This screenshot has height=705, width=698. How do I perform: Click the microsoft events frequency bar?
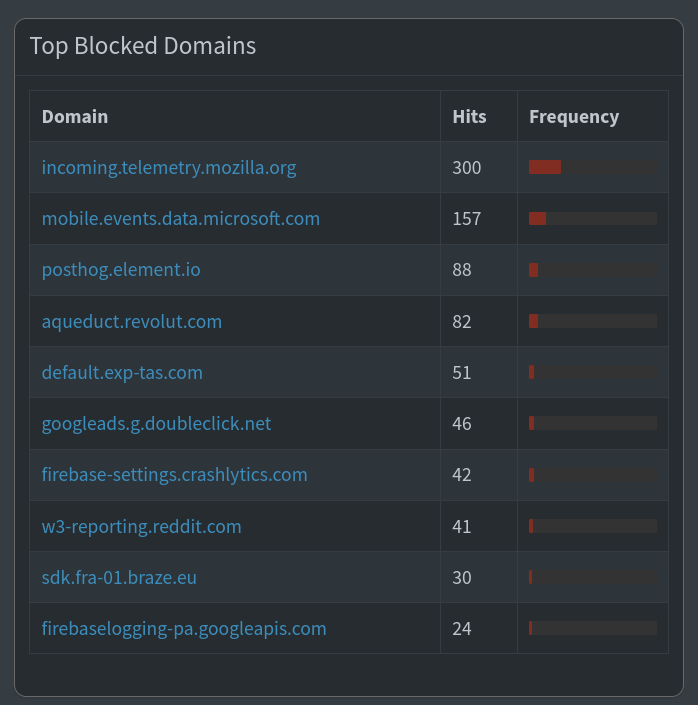[x=593, y=219]
